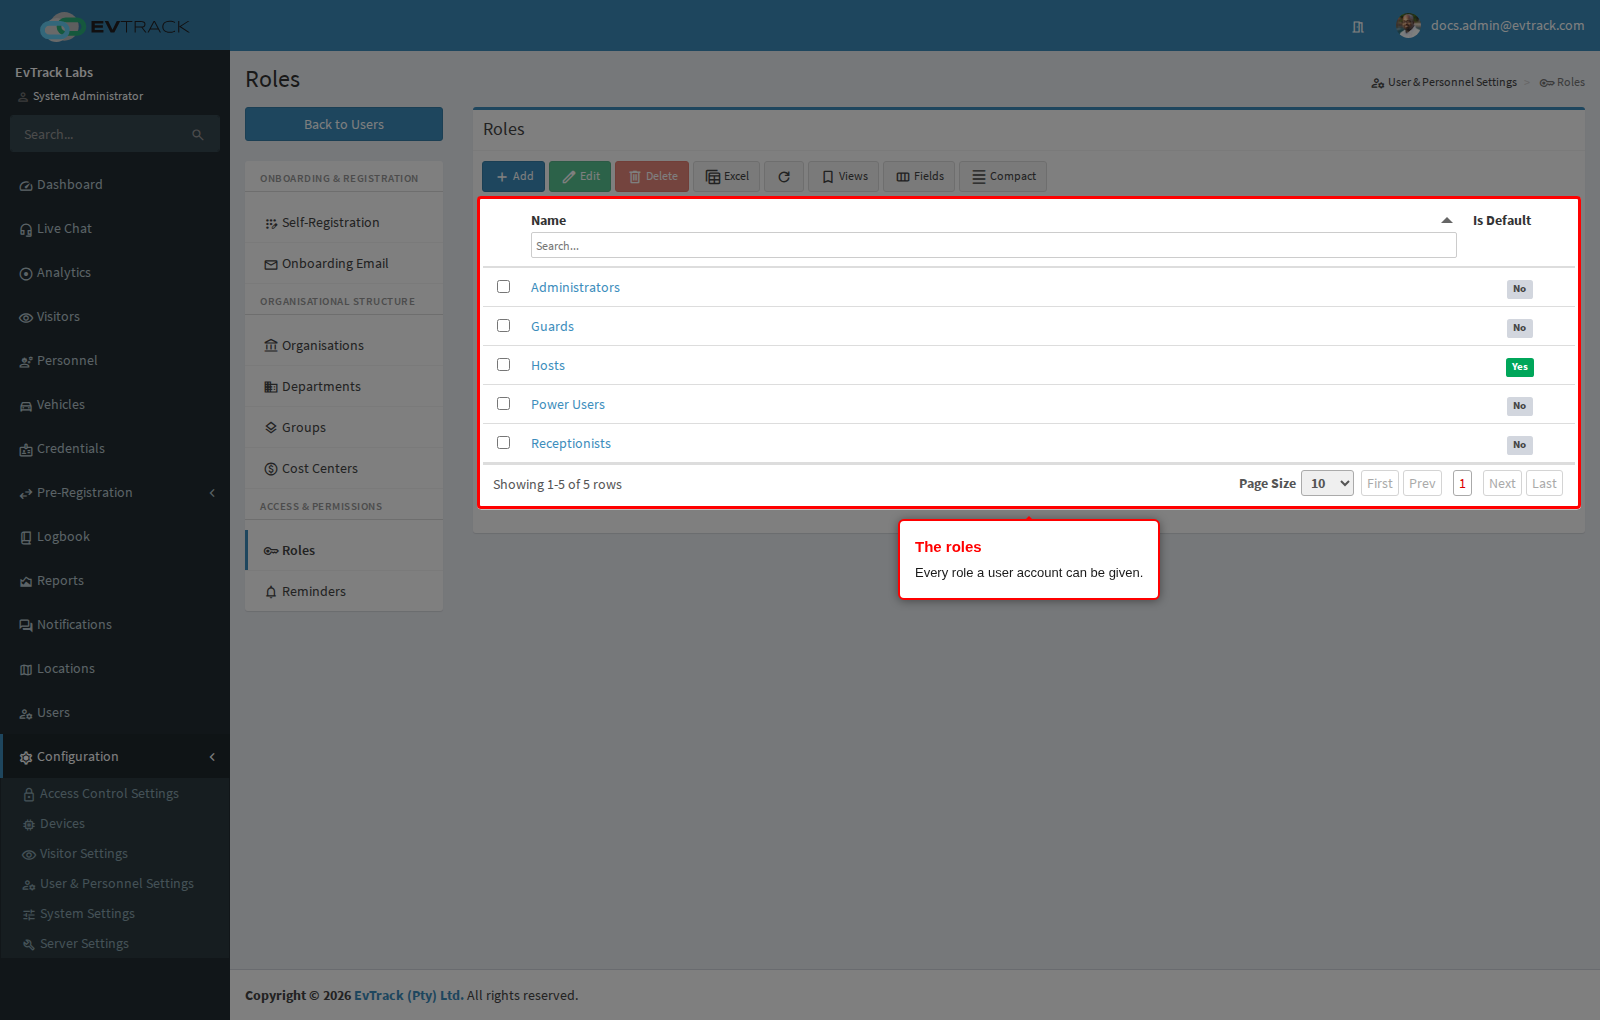Click the Back to Users button
The height and width of the screenshot is (1020, 1600).
[x=344, y=124]
